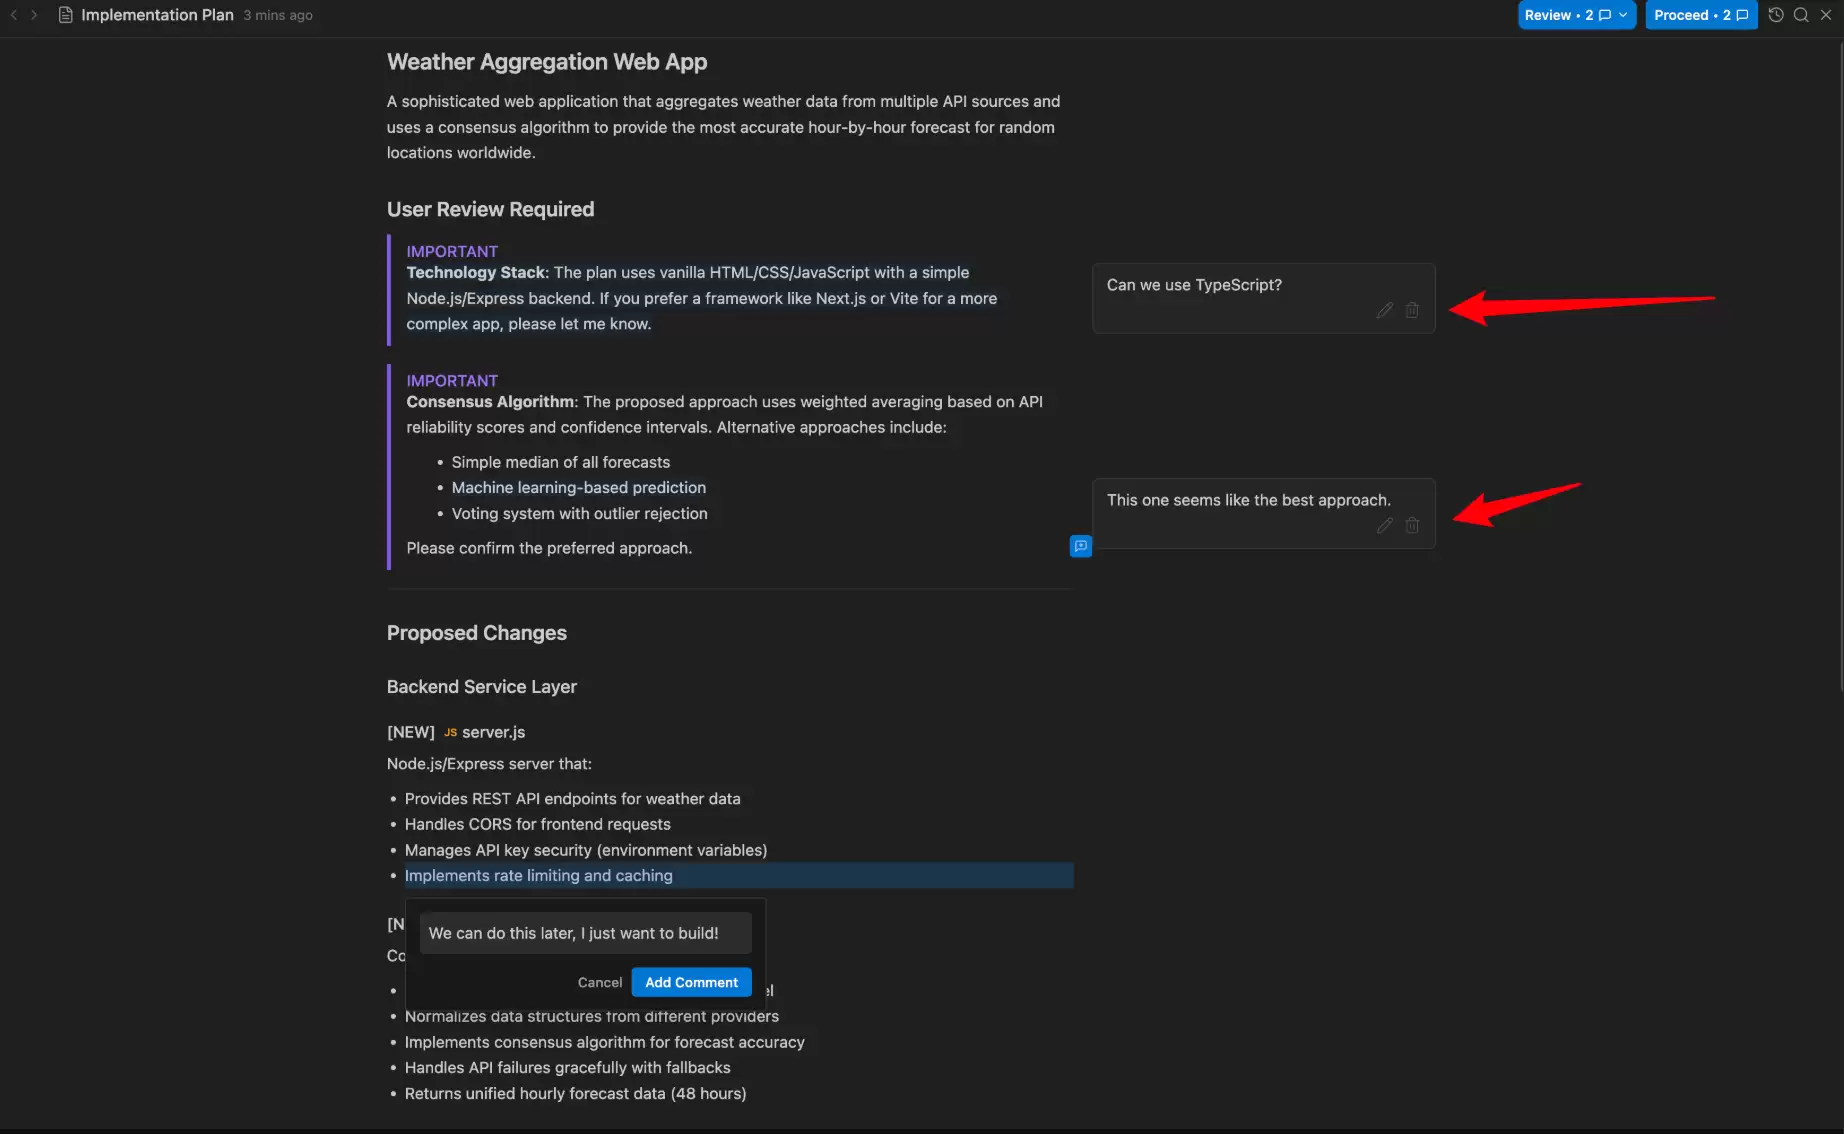The height and width of the screenshot is (1134, 1844).
Task: Click the Proceed · 2 button
Action: point(1701,15)
